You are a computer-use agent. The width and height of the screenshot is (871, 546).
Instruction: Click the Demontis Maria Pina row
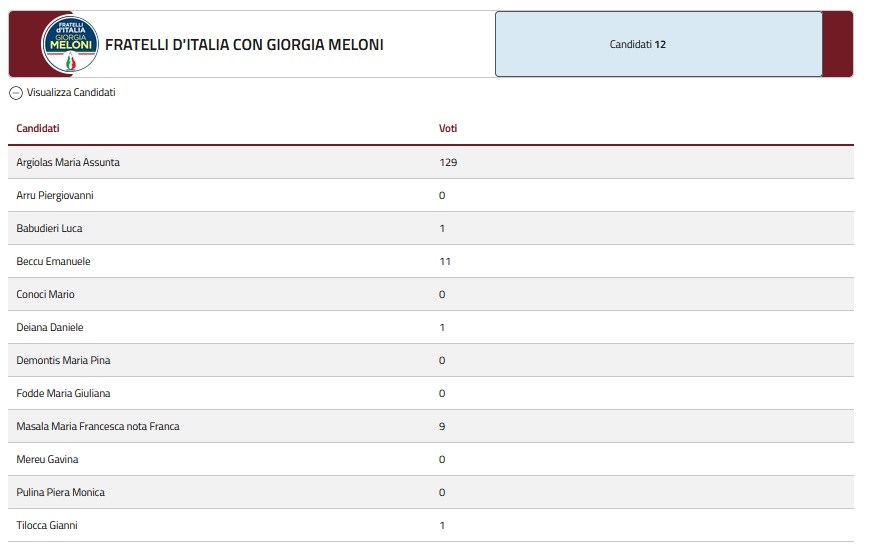(x=431, y=360)
